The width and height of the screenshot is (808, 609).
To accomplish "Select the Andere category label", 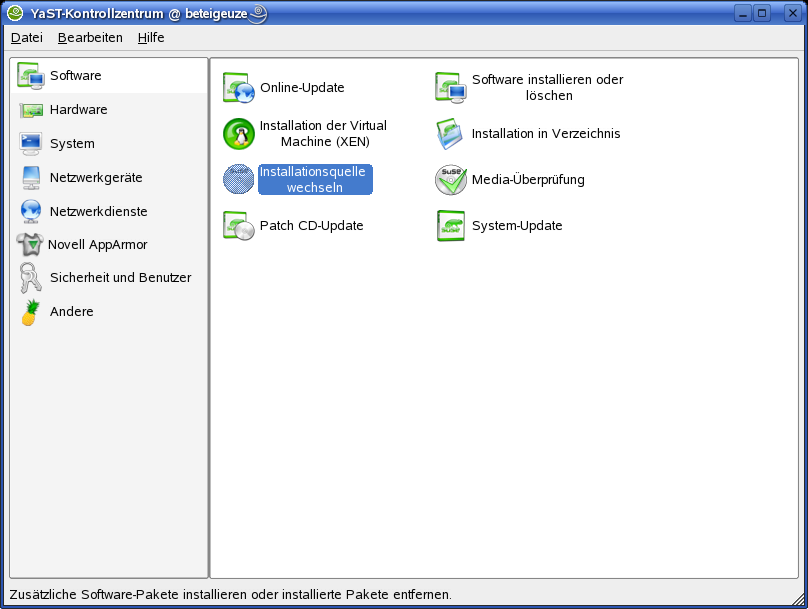I will click(72, 312).
